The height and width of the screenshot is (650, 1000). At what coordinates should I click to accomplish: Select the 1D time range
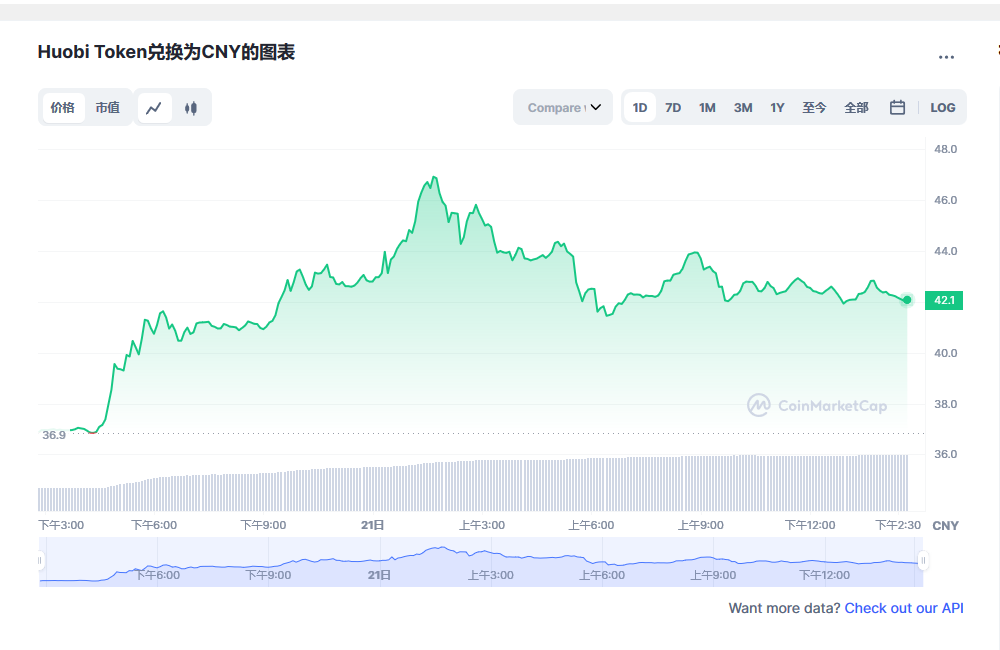pos(640,107)
